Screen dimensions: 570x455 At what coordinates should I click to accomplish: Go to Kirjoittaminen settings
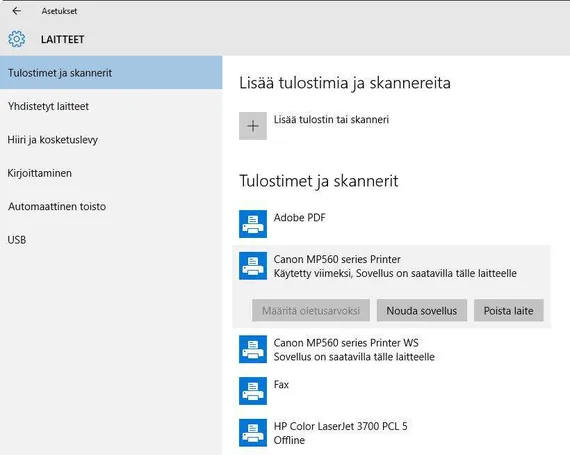[111, 173]
